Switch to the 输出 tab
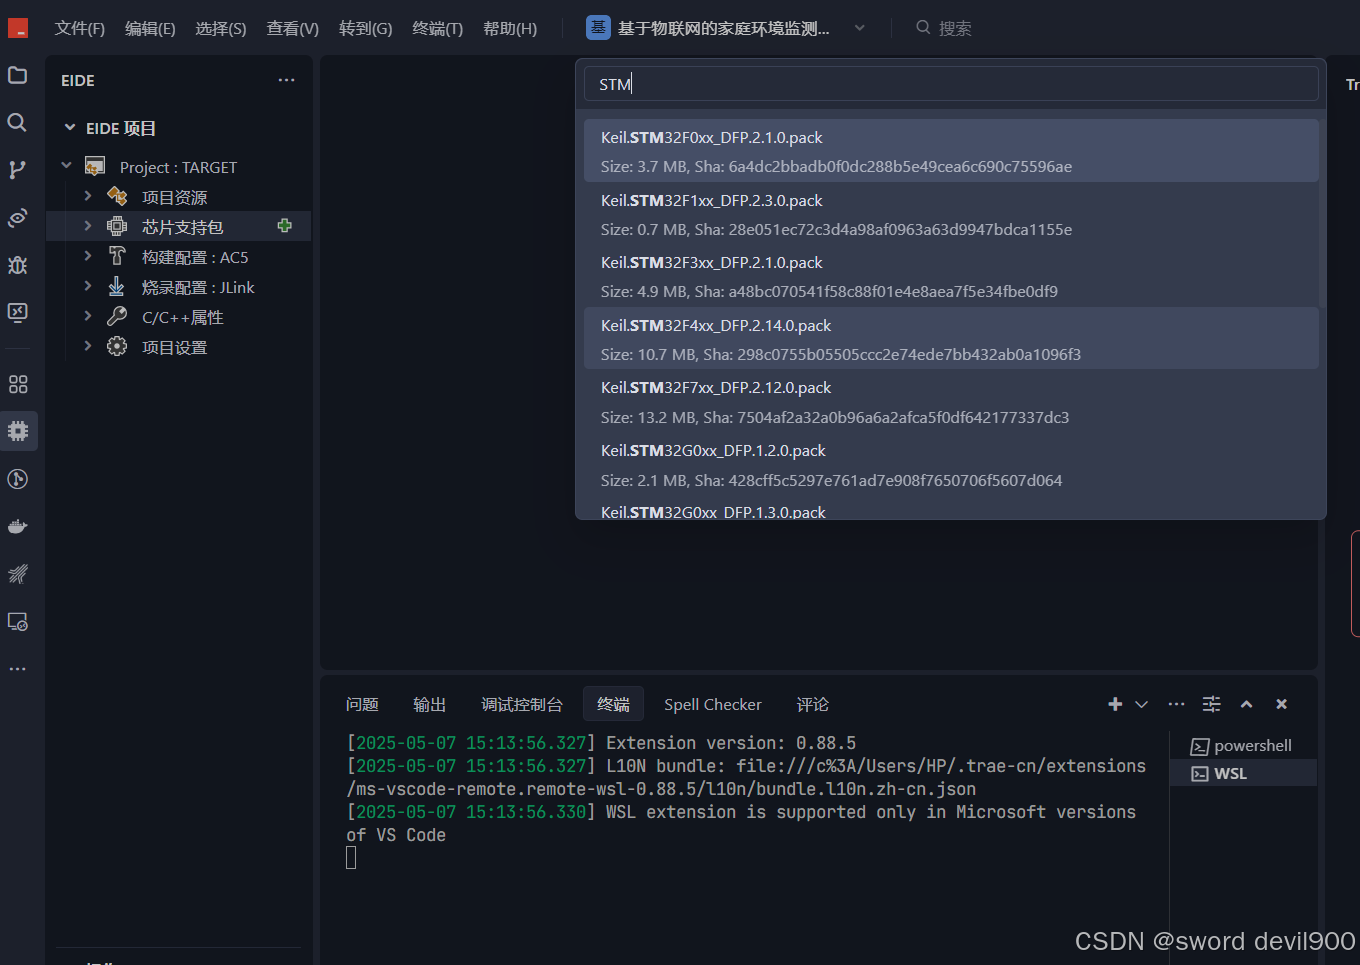The image size is (1360, 965). [x=429, y=704]
